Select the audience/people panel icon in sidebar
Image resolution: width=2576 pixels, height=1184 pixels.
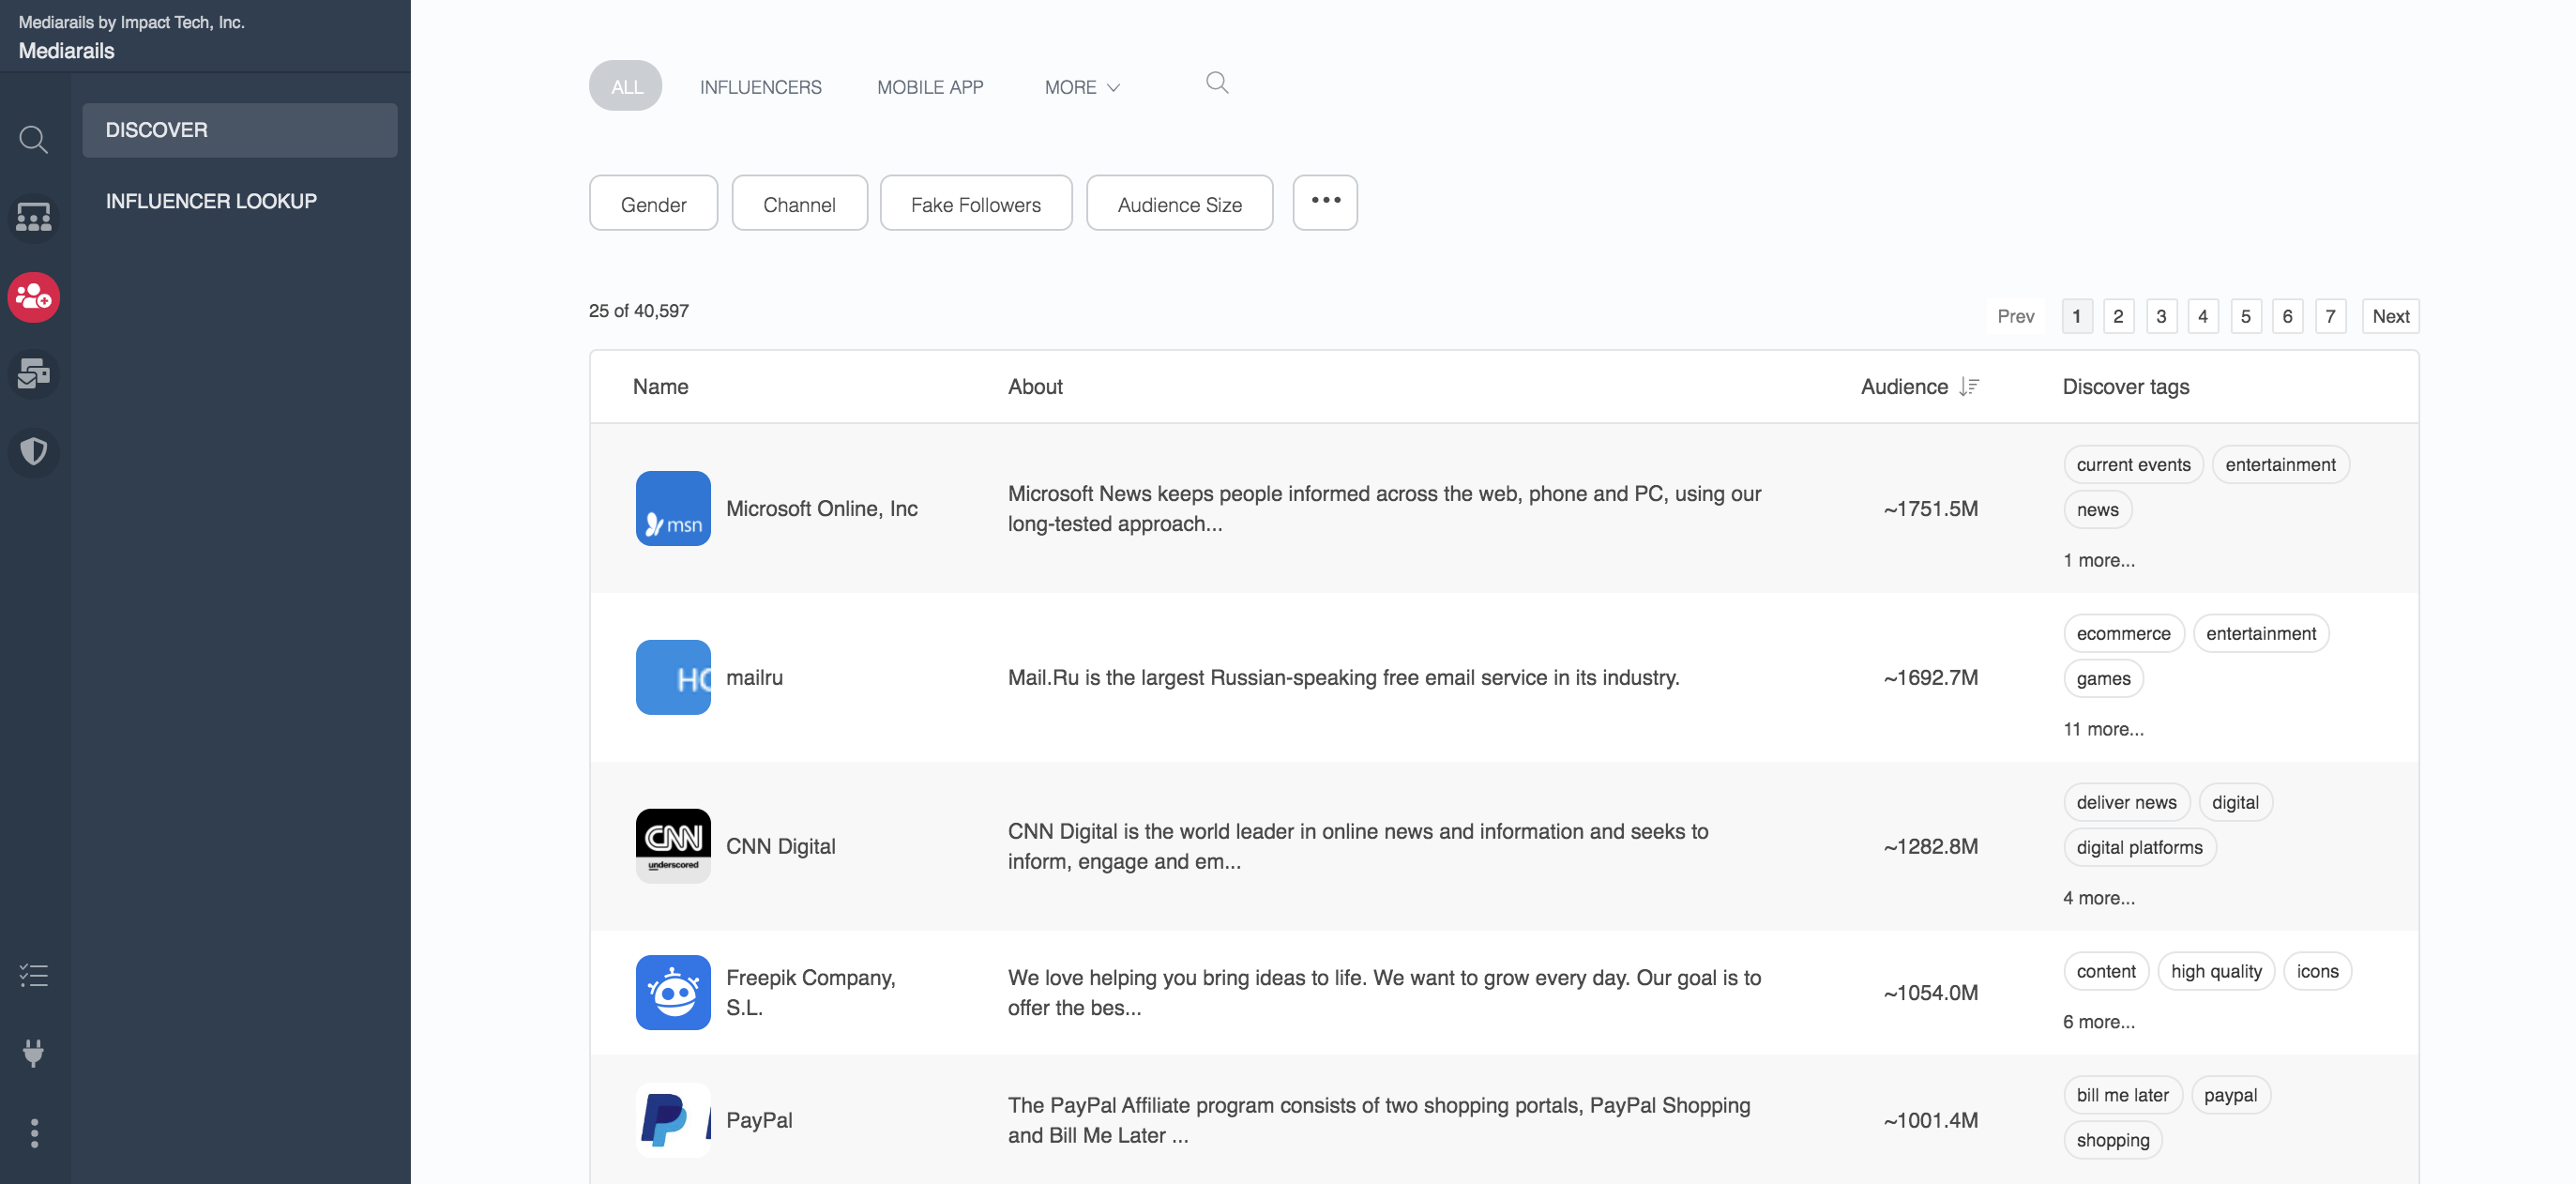coord(33,217)
